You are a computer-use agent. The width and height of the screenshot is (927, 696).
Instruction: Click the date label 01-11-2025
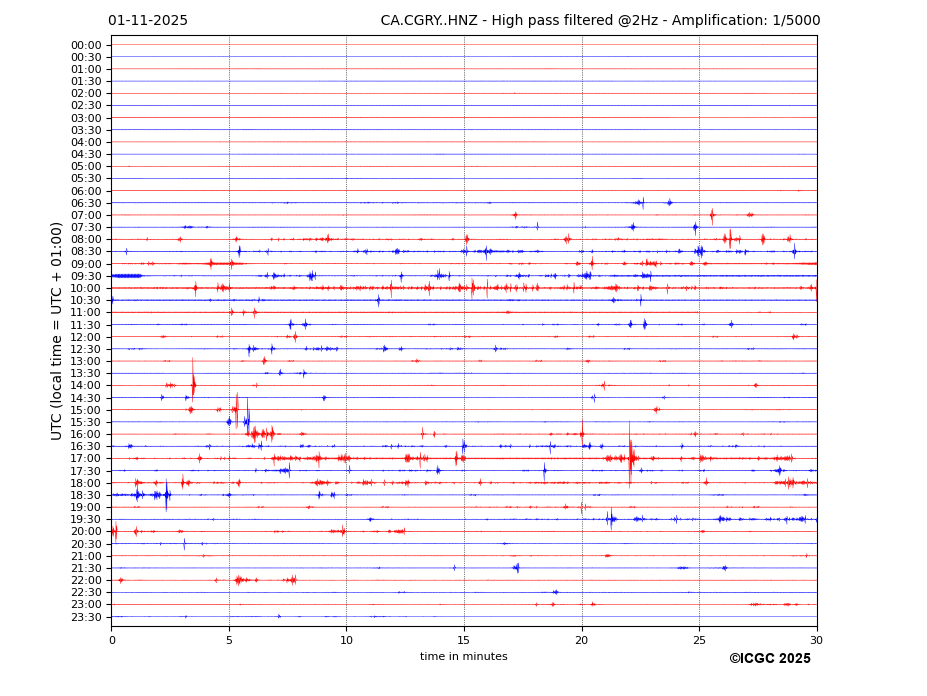[x=148, y=21]
